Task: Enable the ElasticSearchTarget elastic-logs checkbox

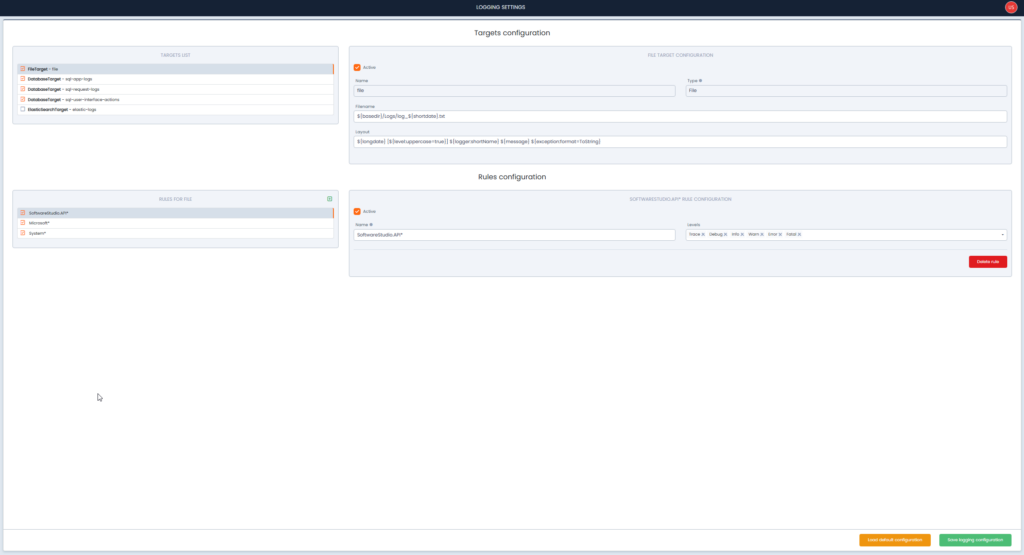Action: pyautogui.click(x=23, y=109)
